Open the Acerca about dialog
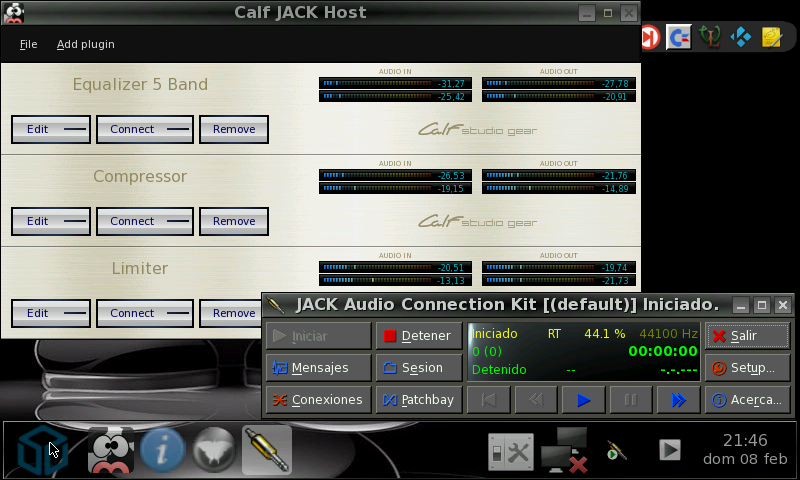Viewport: 800px width, 480px height. (x=747, y=399)
